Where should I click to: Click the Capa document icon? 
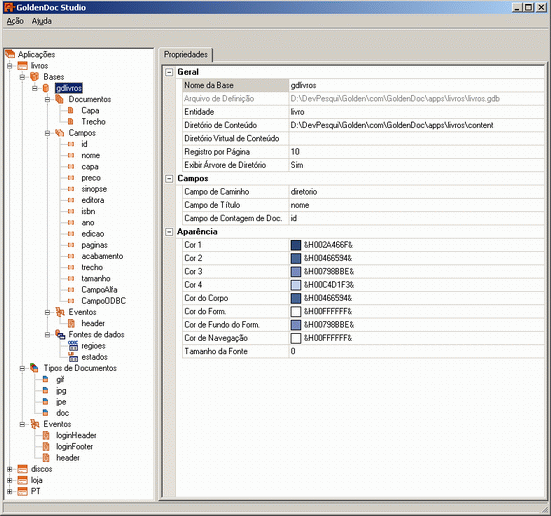[71, 110]
